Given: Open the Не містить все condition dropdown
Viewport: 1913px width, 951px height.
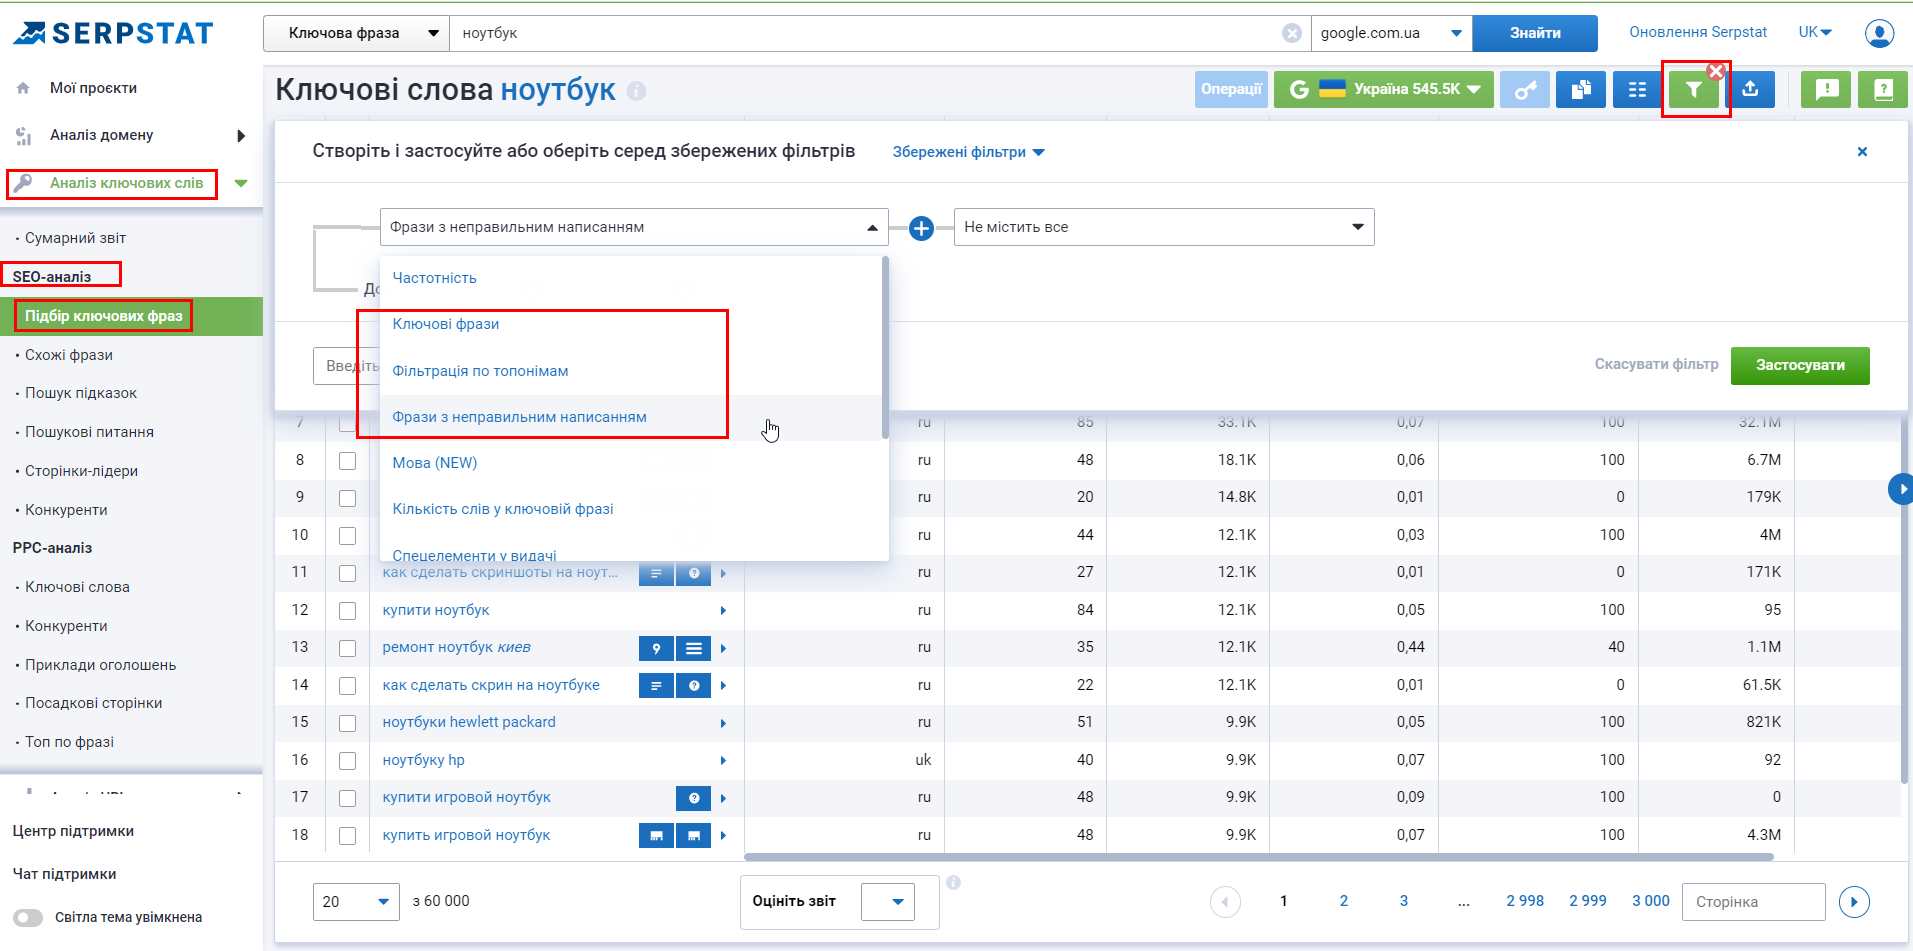Looking at the screenshot, I should [1164, 227].
